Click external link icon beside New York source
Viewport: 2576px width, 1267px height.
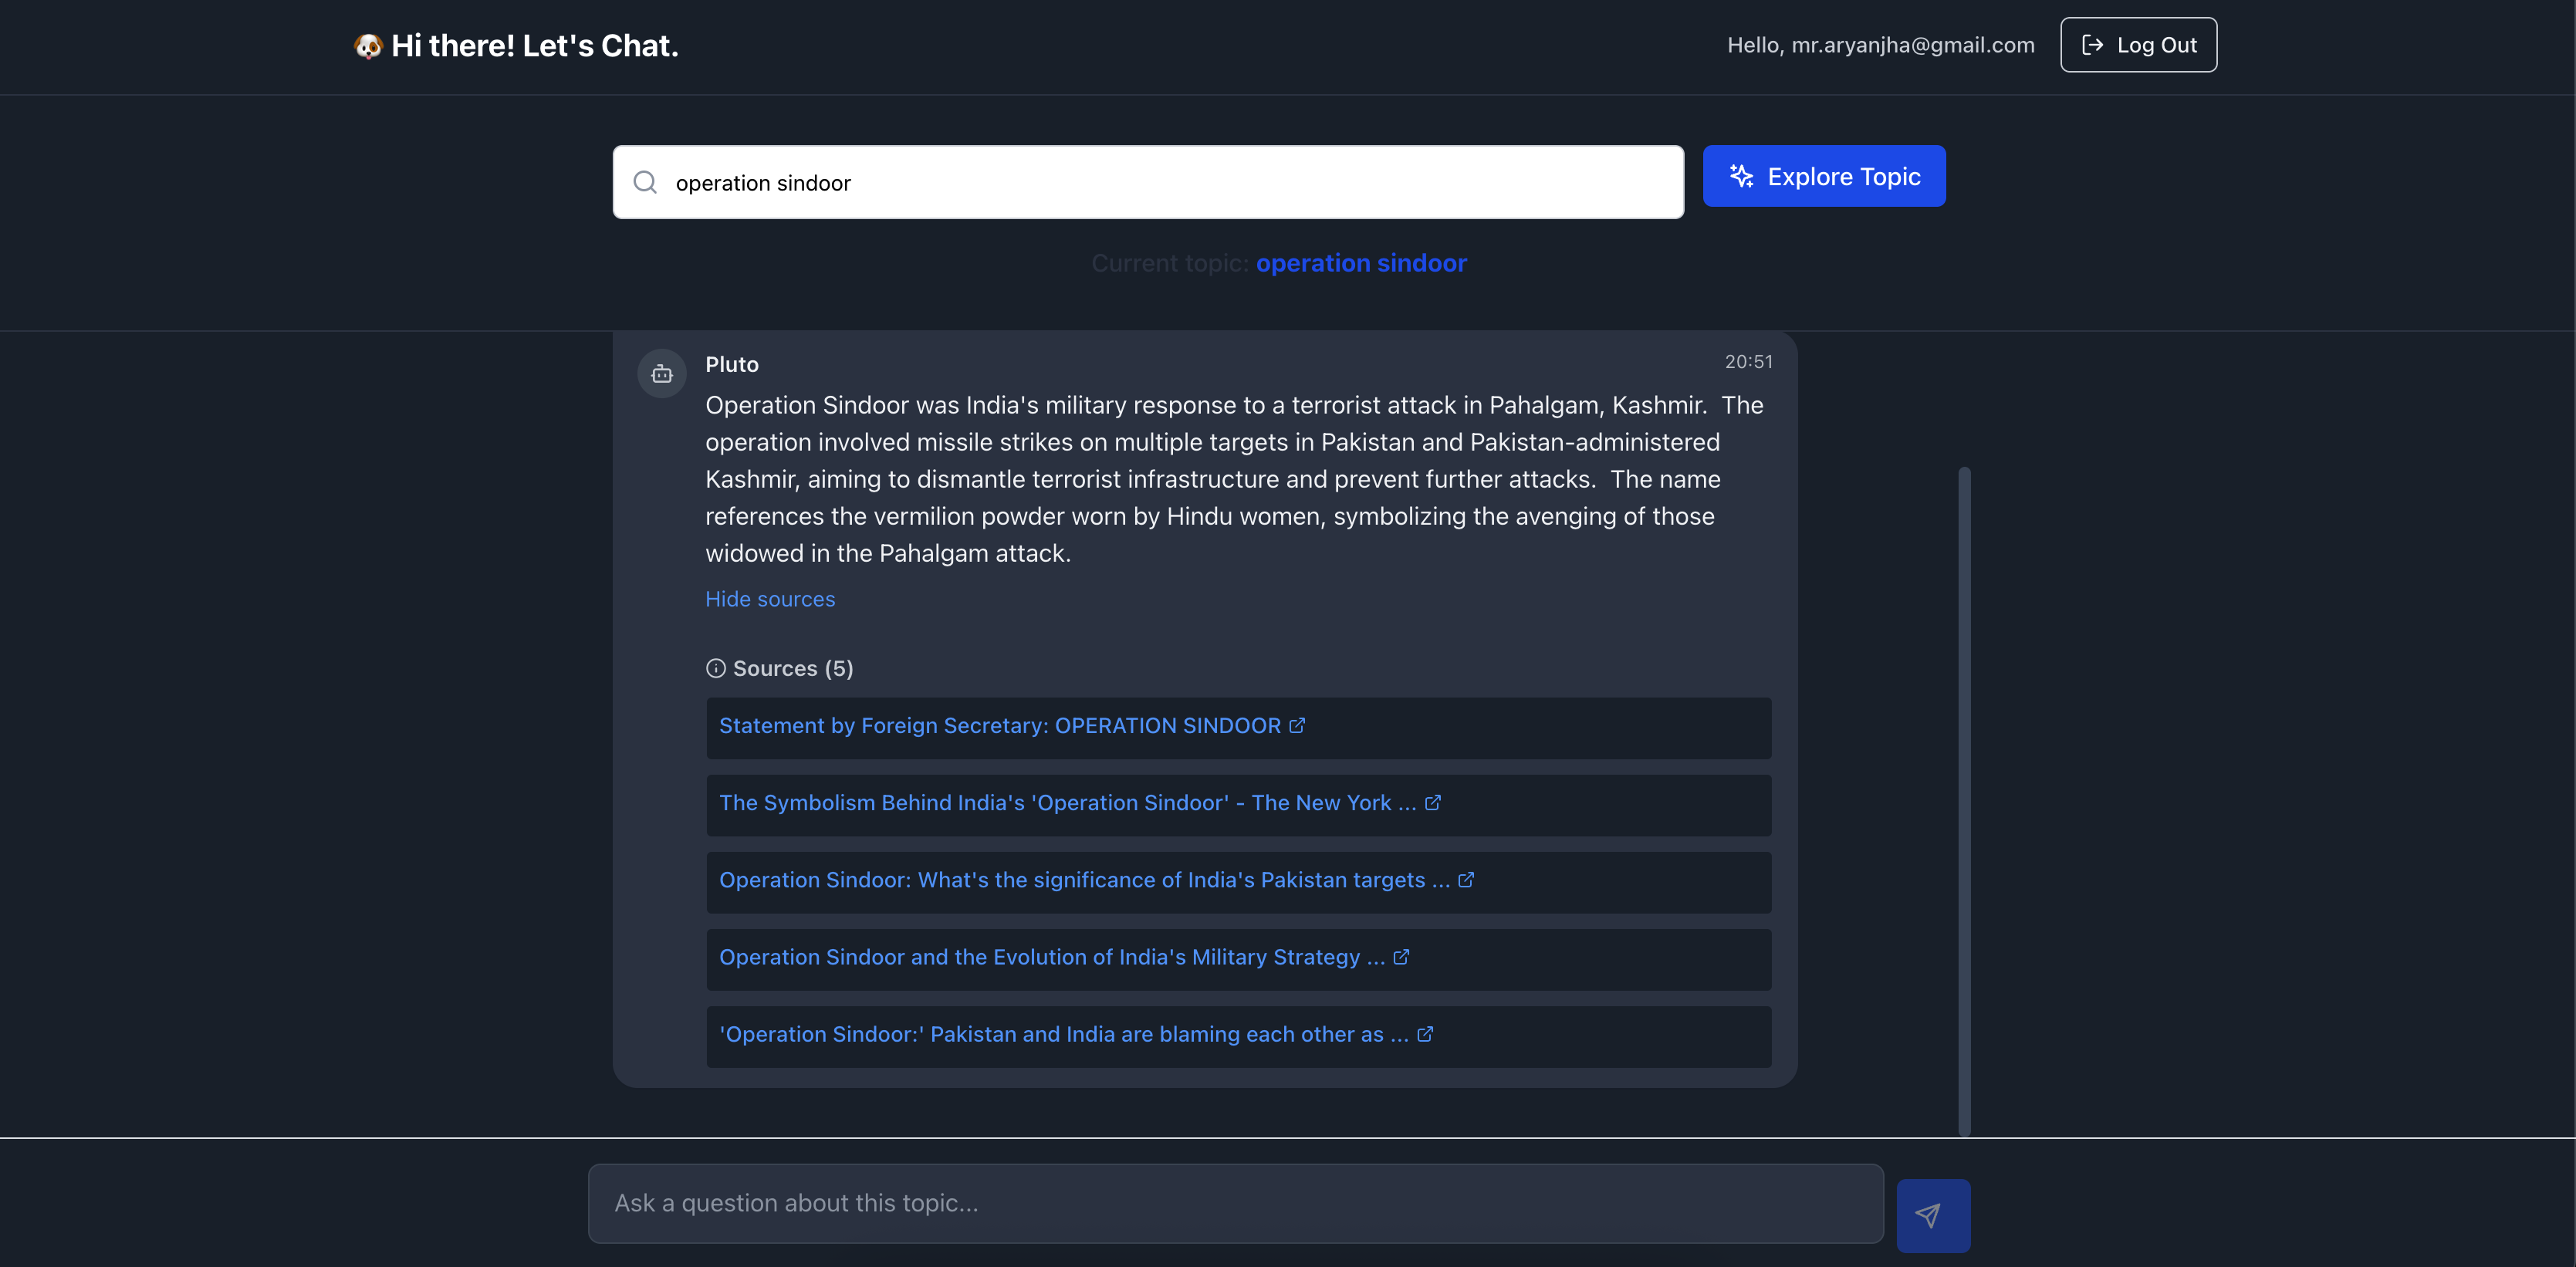click(1433, 803)
